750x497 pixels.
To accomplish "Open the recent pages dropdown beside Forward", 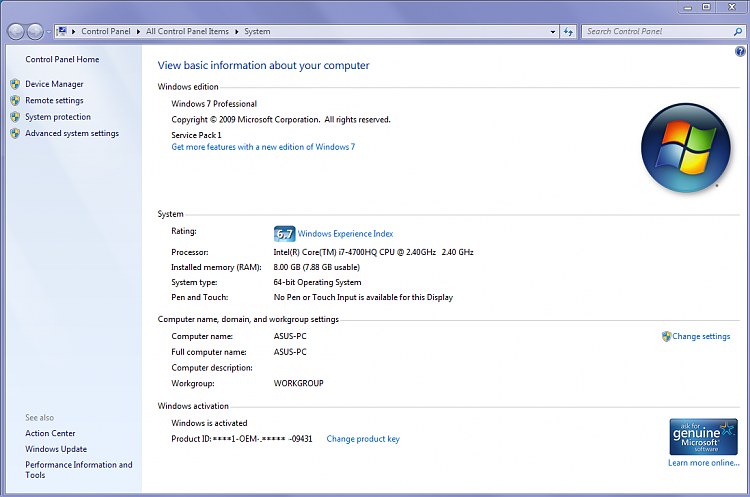I will point(48,32).
